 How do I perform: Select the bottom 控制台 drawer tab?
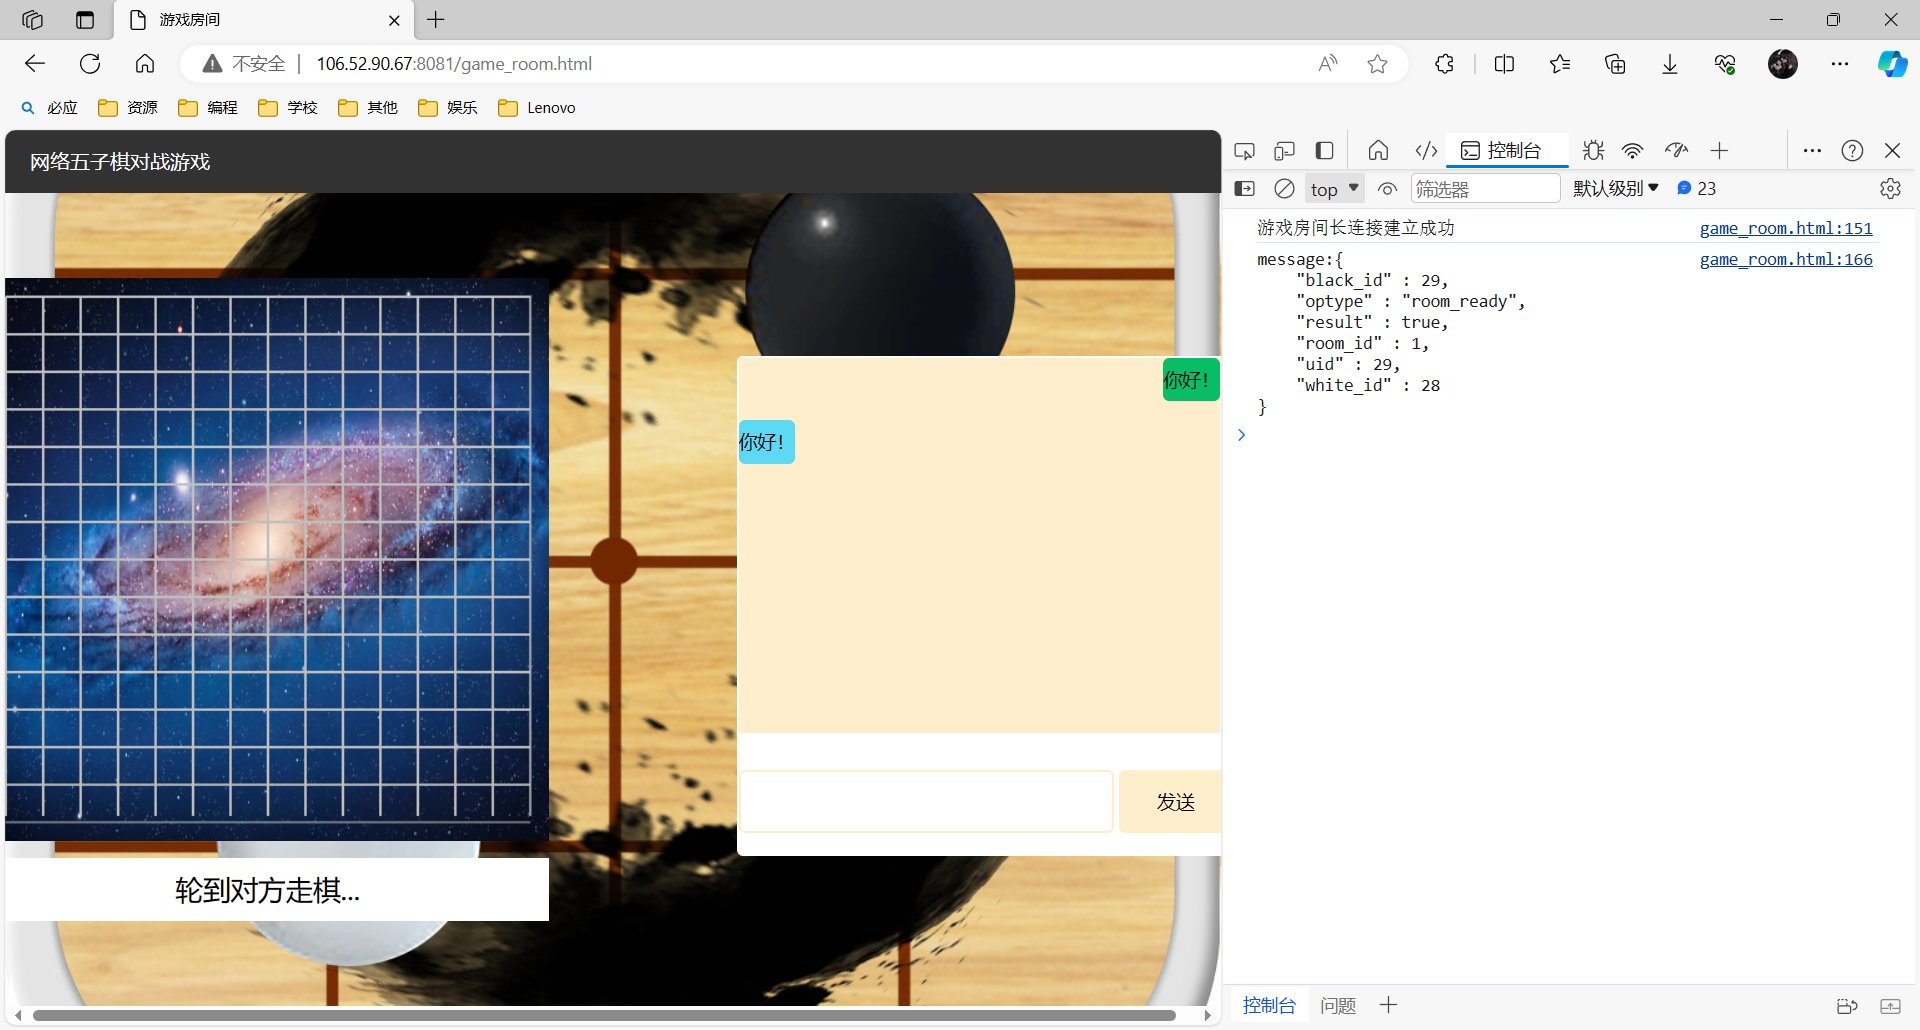click(1269, 1006)
